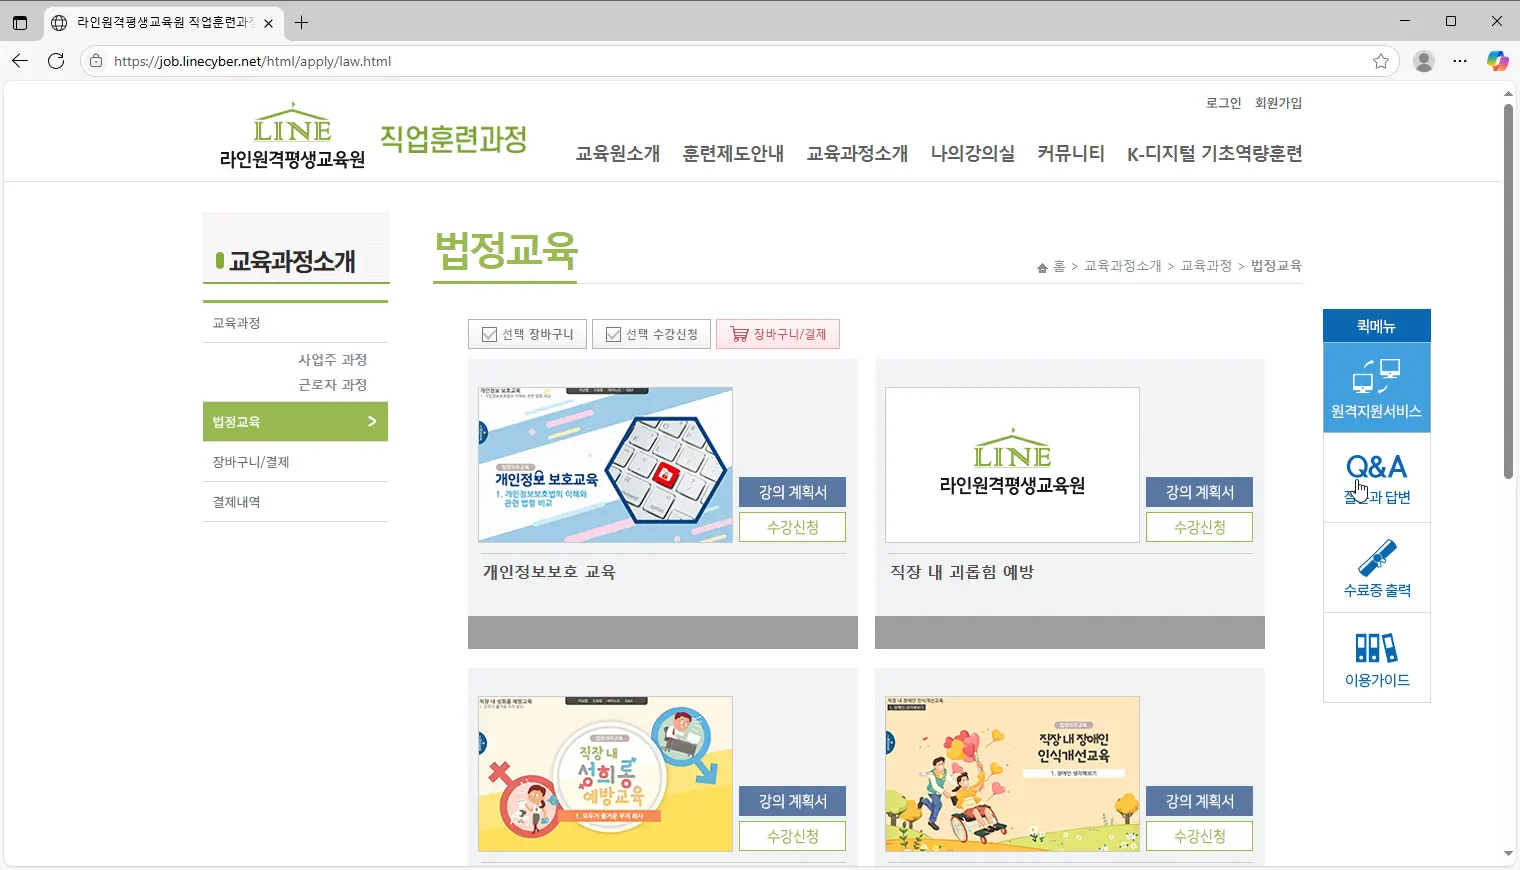
Task: Open the browser profile account dropdown
Action: click(x=1423, y=61)
